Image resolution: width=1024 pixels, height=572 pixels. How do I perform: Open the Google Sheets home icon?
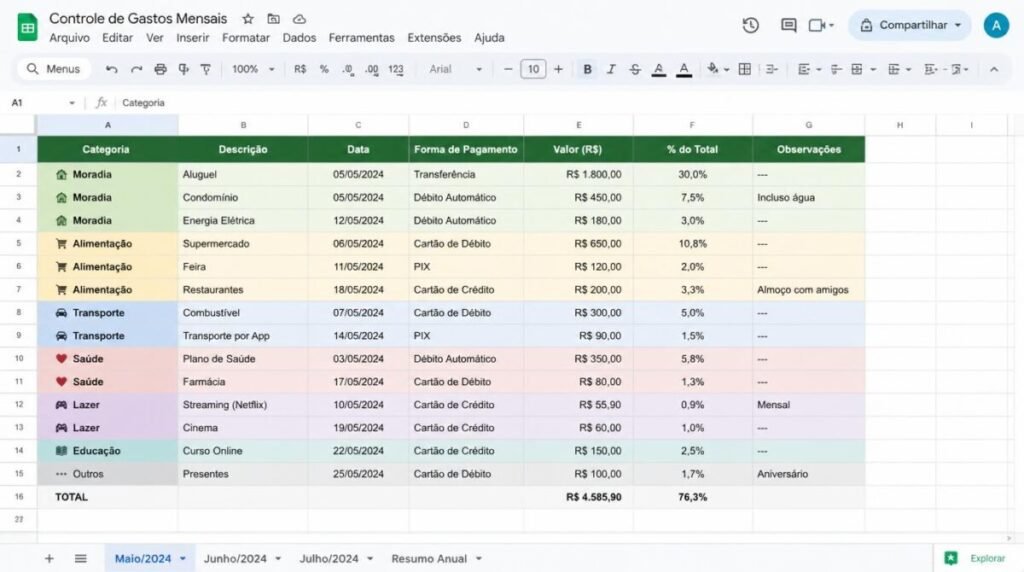27,27
